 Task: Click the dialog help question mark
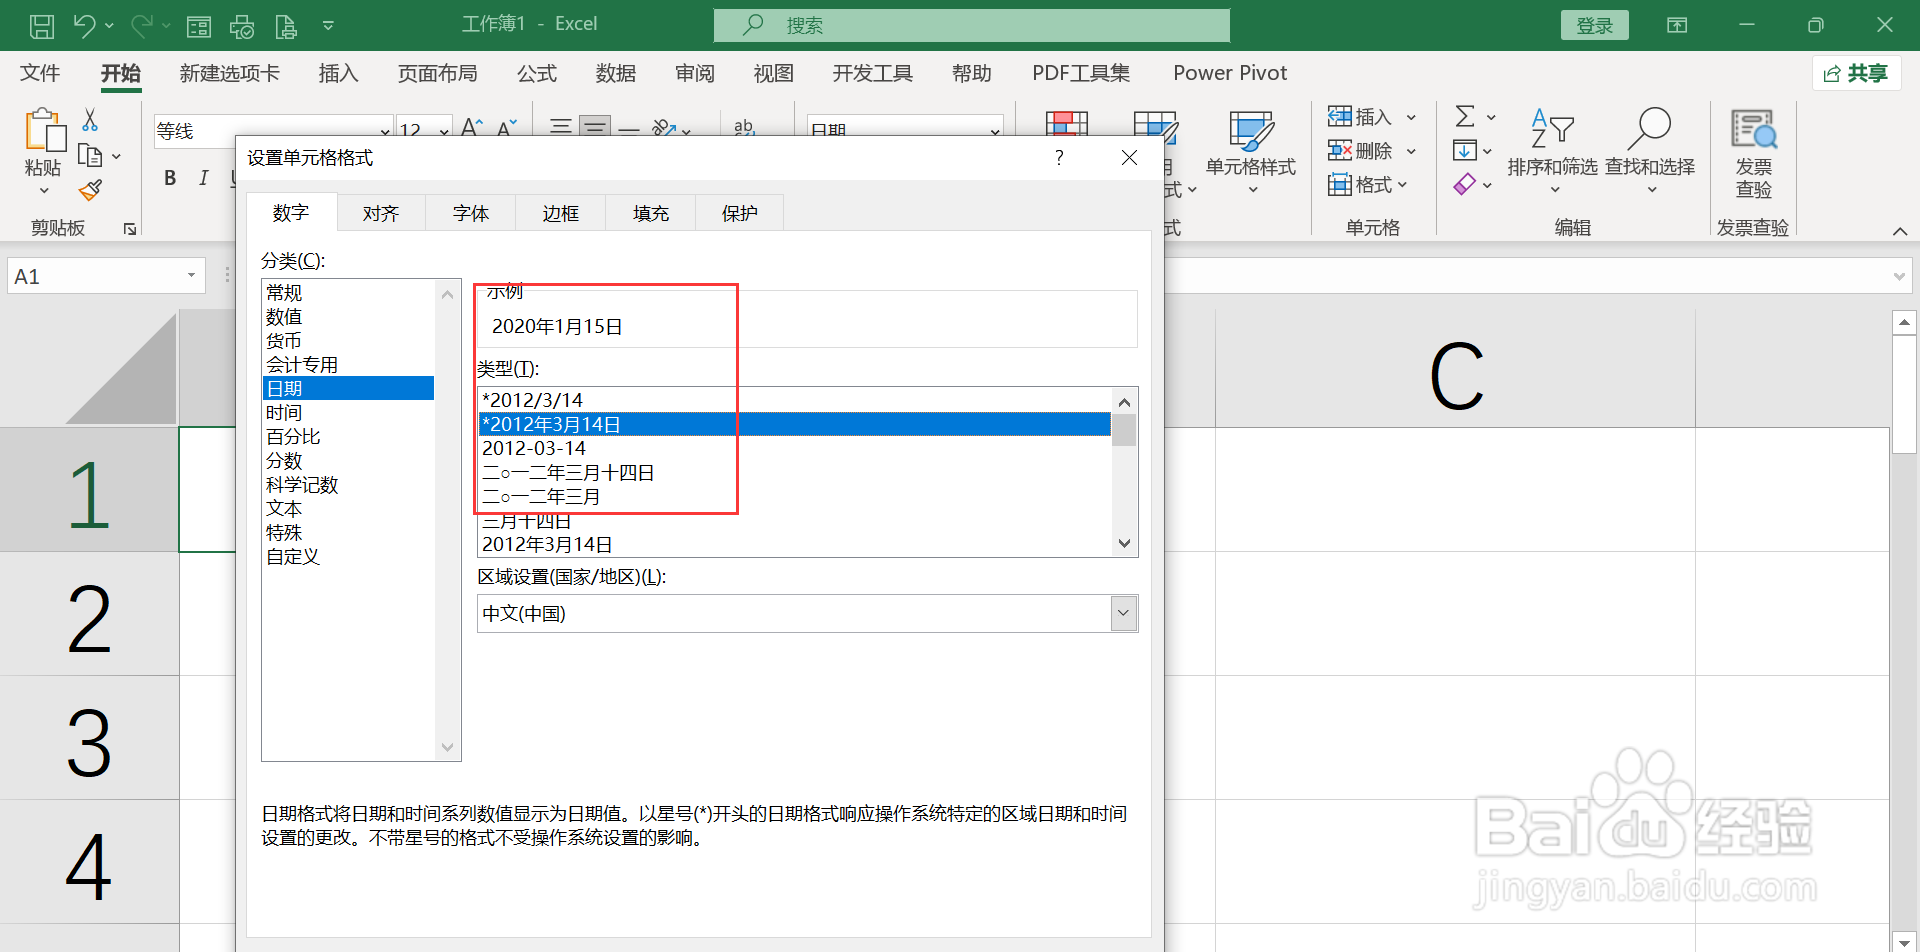pyautogui.click(x=1059, y=158)
